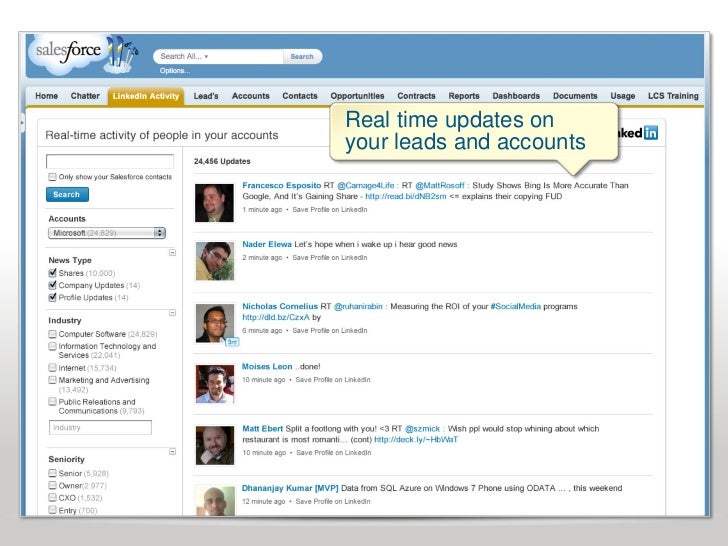Collapse the News Type section

point(172,253)
